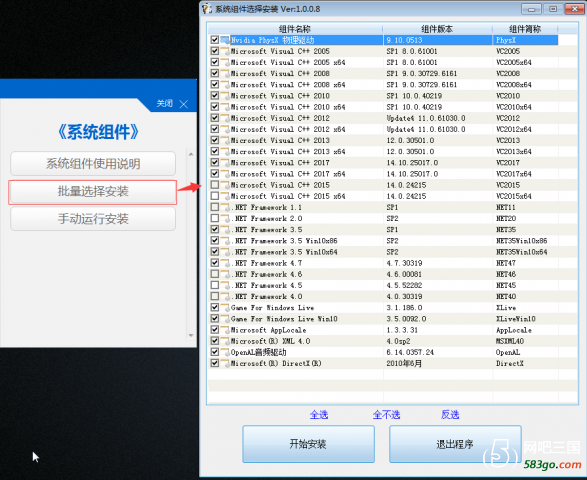Uncheck the Nvidia PhysX checkbox

point(215,40)
